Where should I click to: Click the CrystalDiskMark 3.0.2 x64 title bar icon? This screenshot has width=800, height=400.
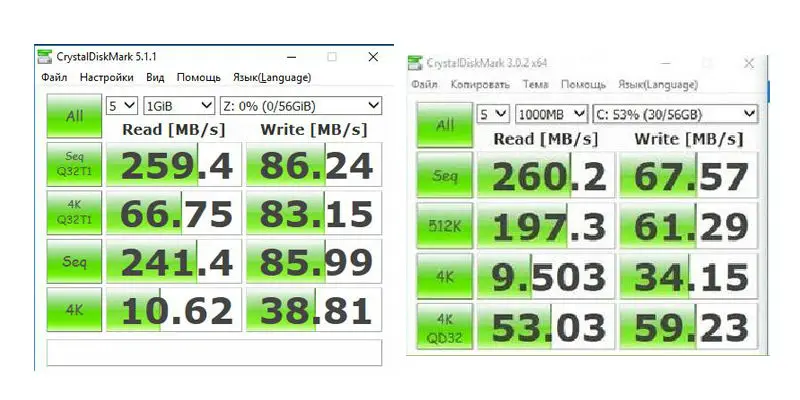point(415,63)
